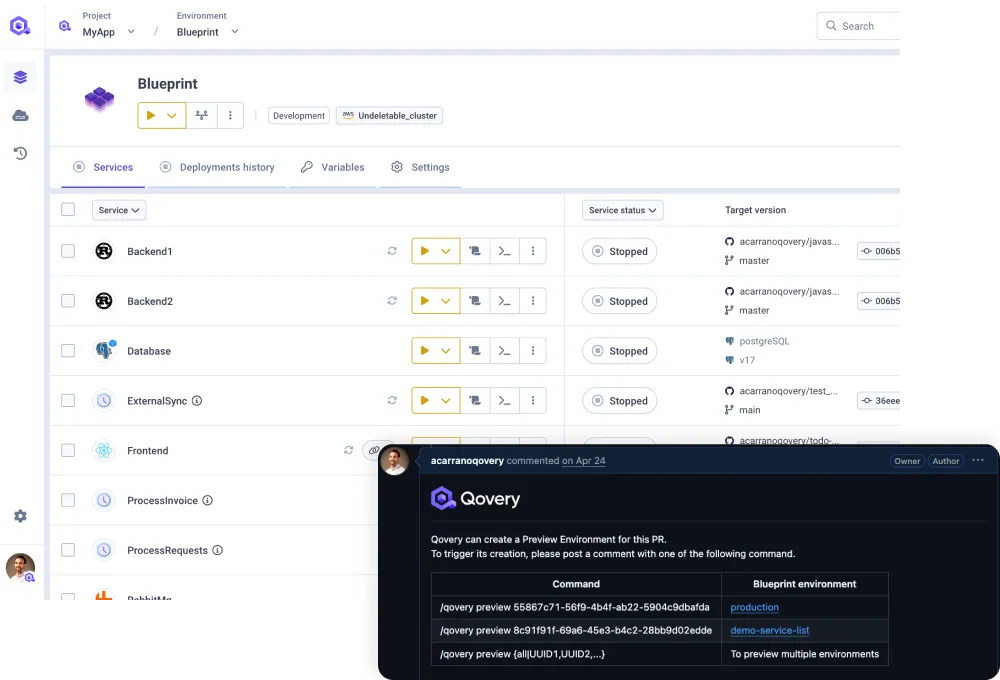This screenshot has height=680, width=1000.
Task: Open ExternalSync logs icon
Action: click(x=475, y=400)
